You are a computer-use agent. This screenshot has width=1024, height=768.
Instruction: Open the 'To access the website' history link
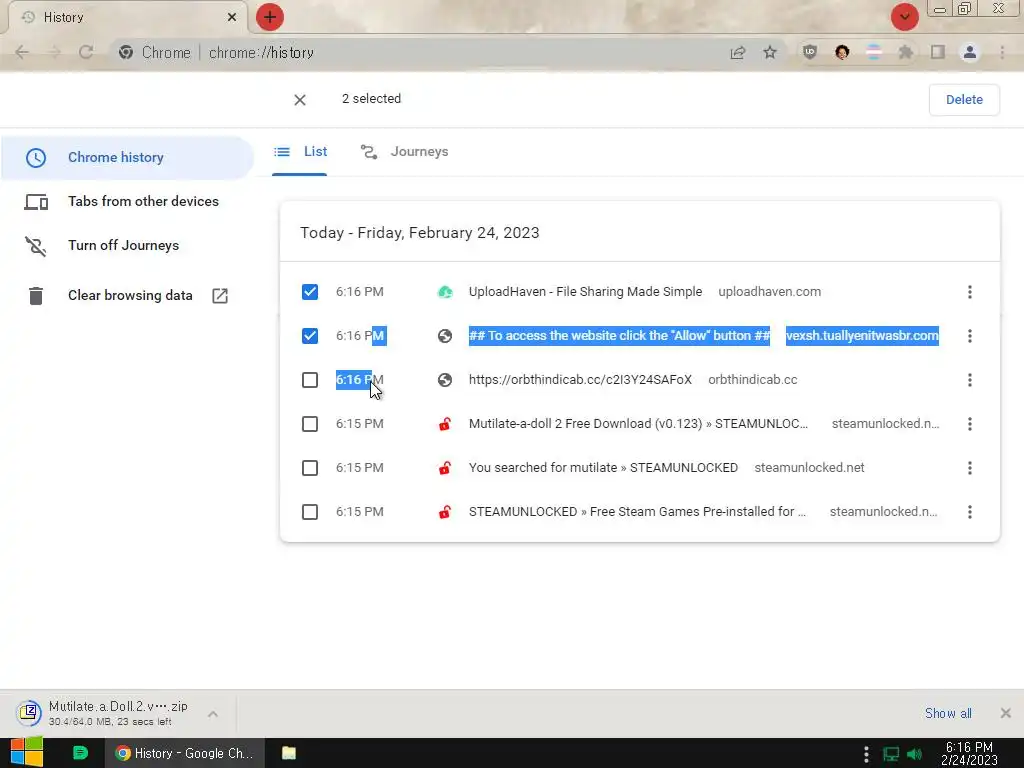[619, 336]
